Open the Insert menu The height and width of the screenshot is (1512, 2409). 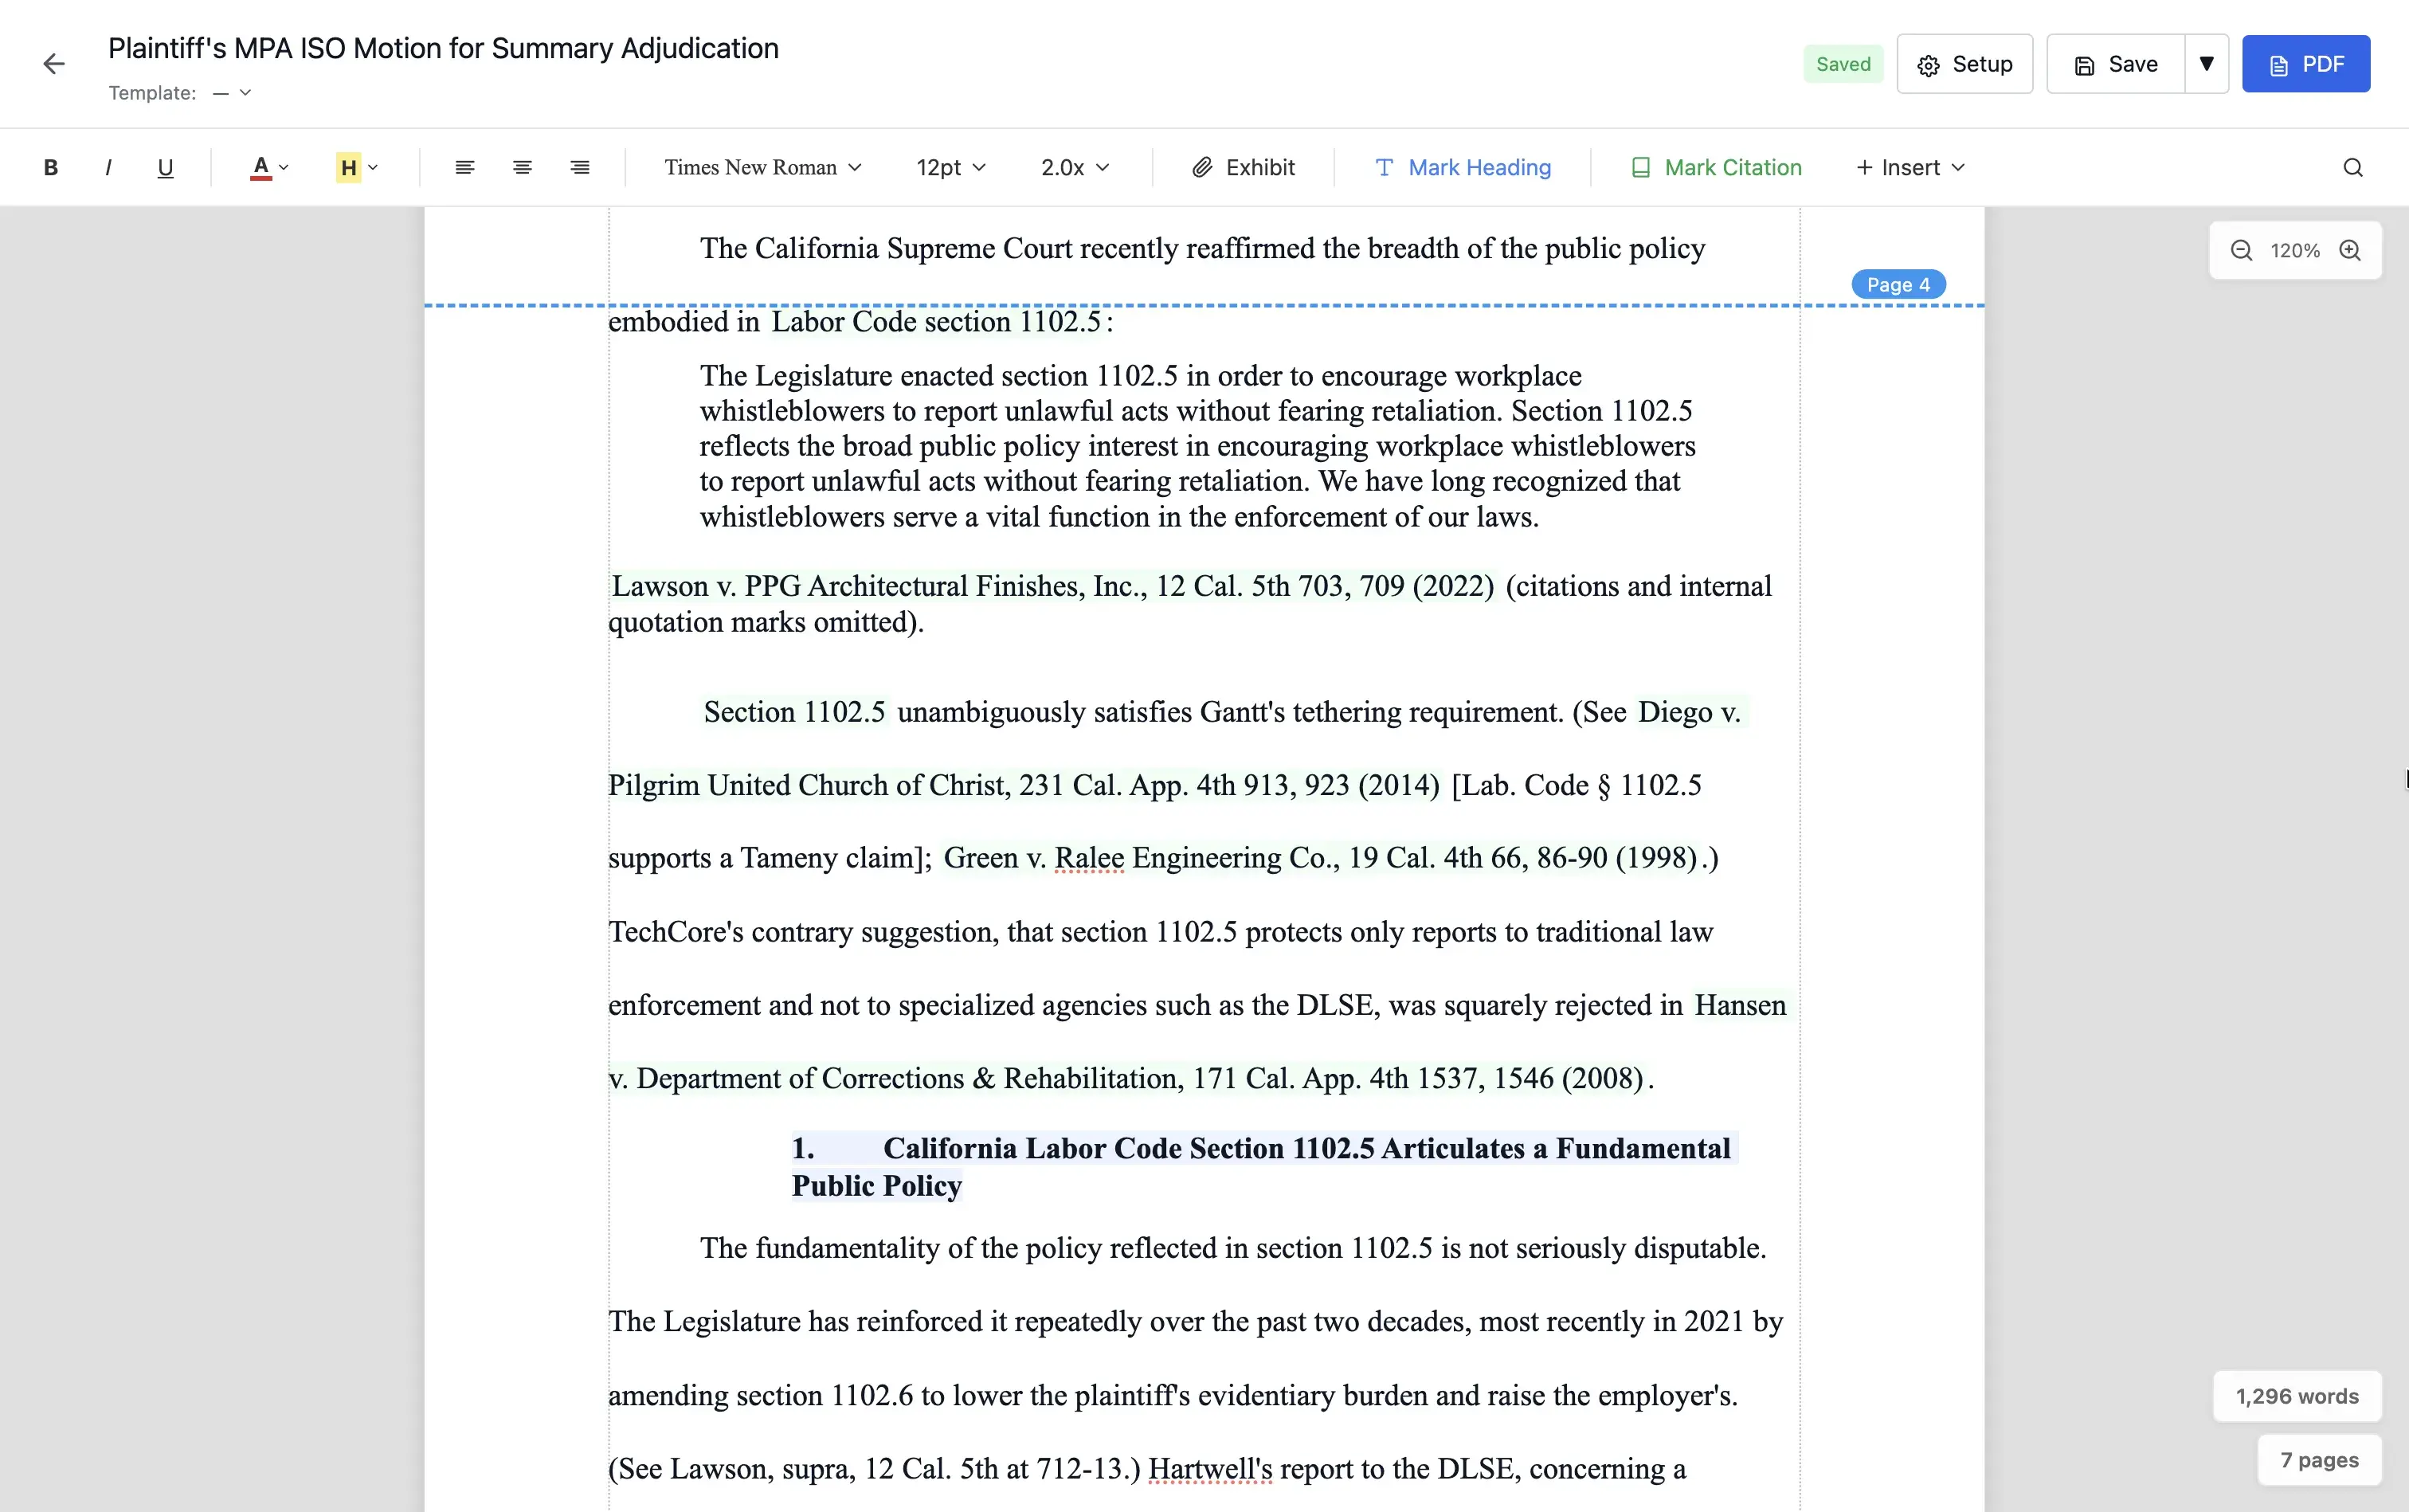pos(1911,167)
